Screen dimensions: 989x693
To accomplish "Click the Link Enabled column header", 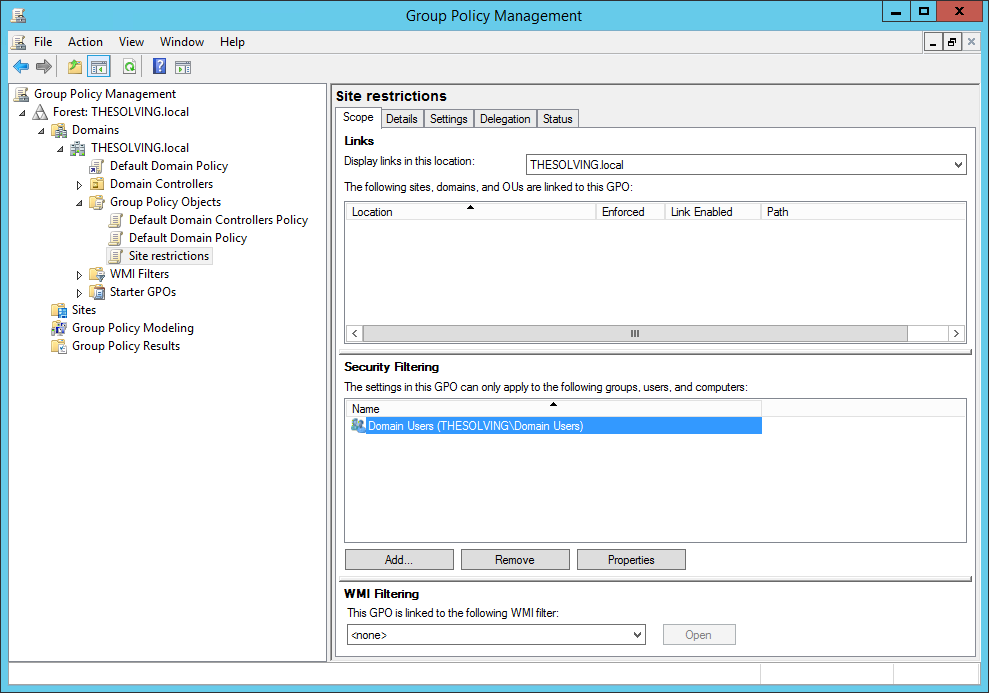I will pyautogui.click(x=713, y=212).
